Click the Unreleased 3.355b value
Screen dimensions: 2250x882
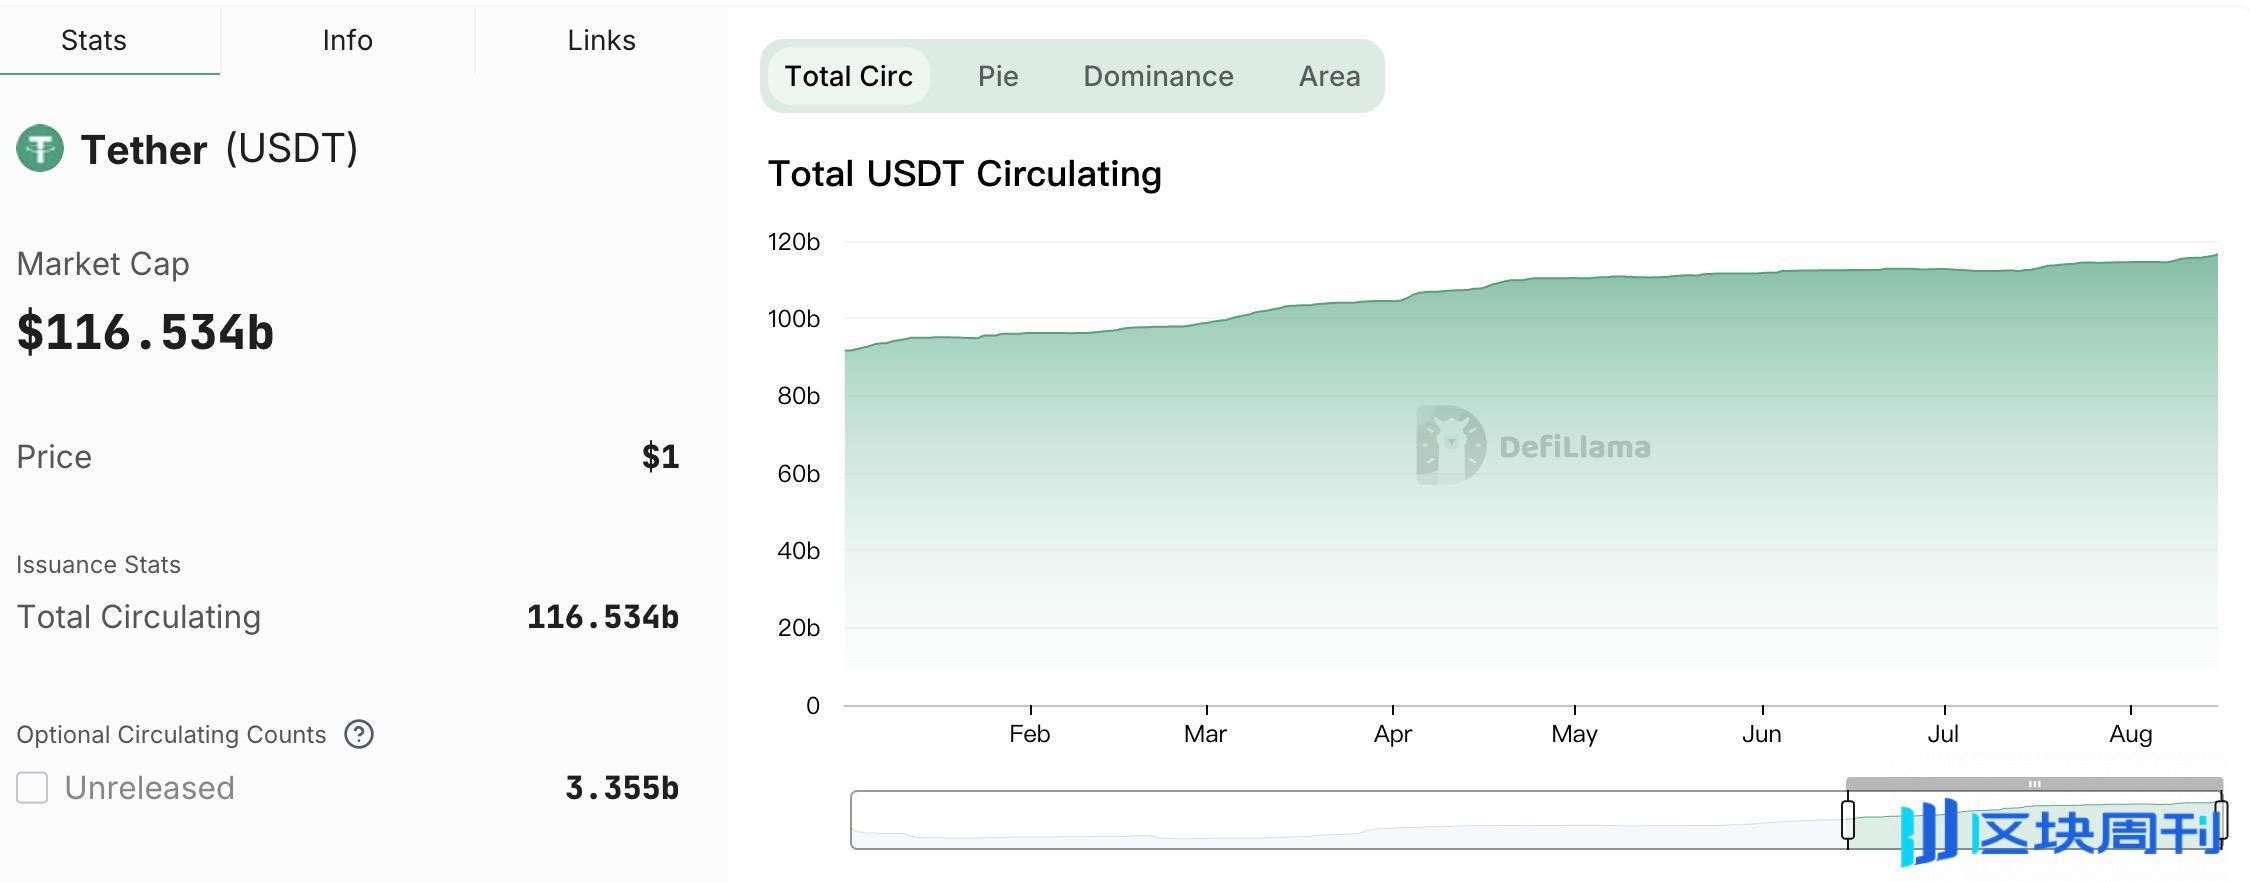coord(622,788)
